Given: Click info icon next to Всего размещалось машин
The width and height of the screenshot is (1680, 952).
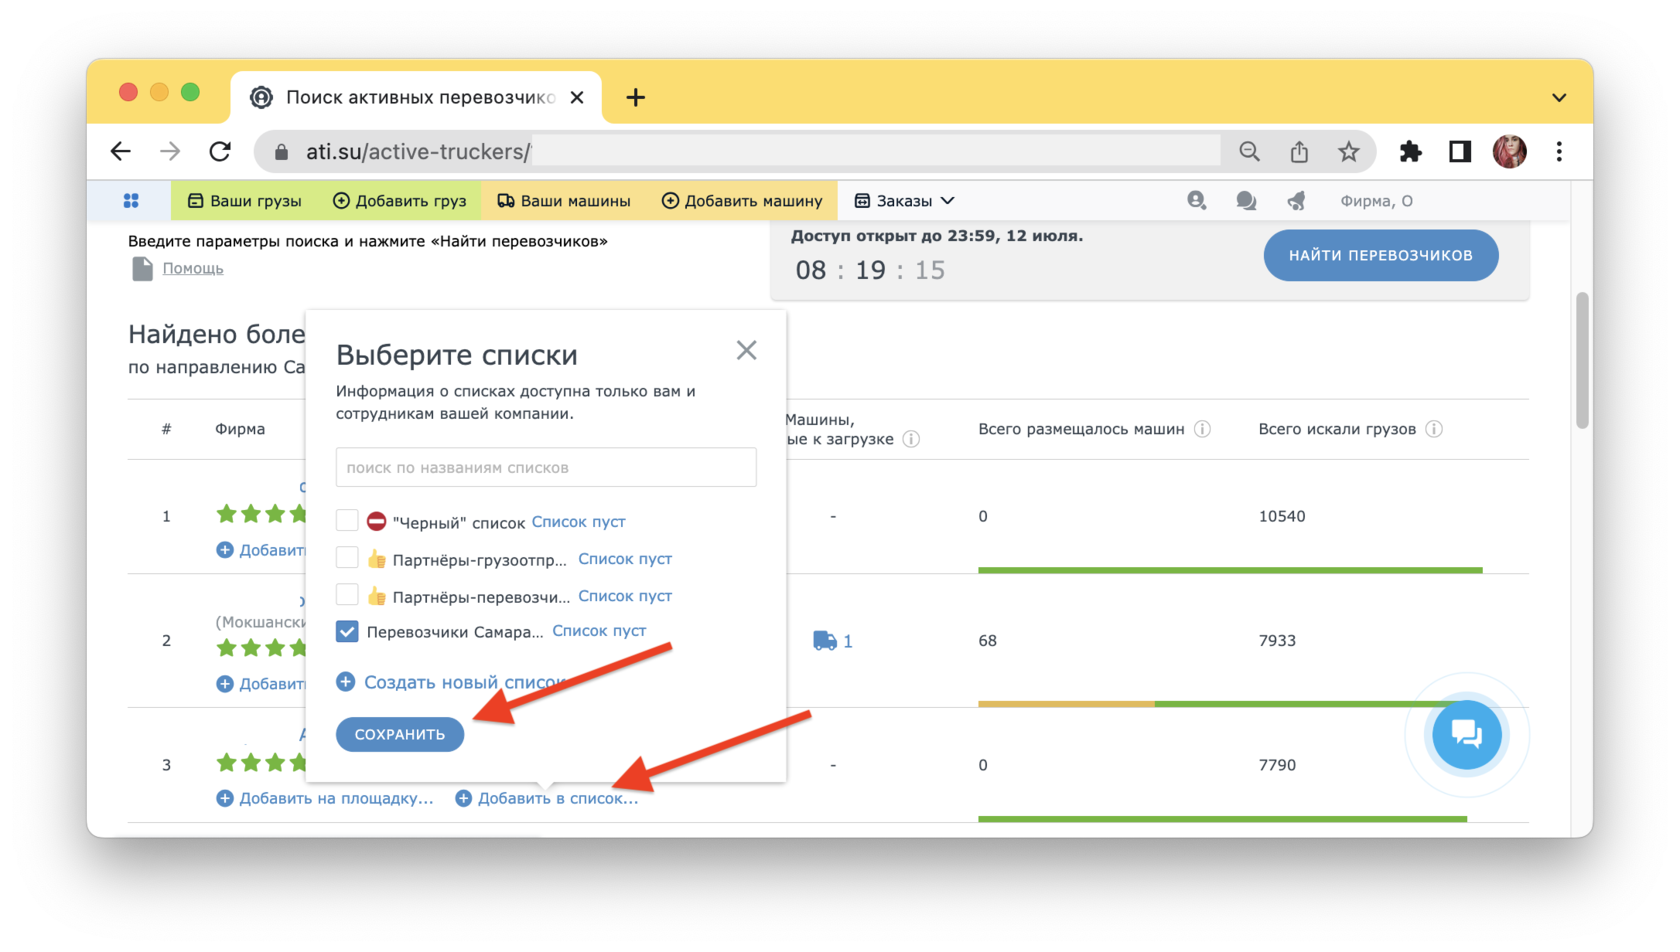Looking at the screenshot, I should (x=1203, y=429).
